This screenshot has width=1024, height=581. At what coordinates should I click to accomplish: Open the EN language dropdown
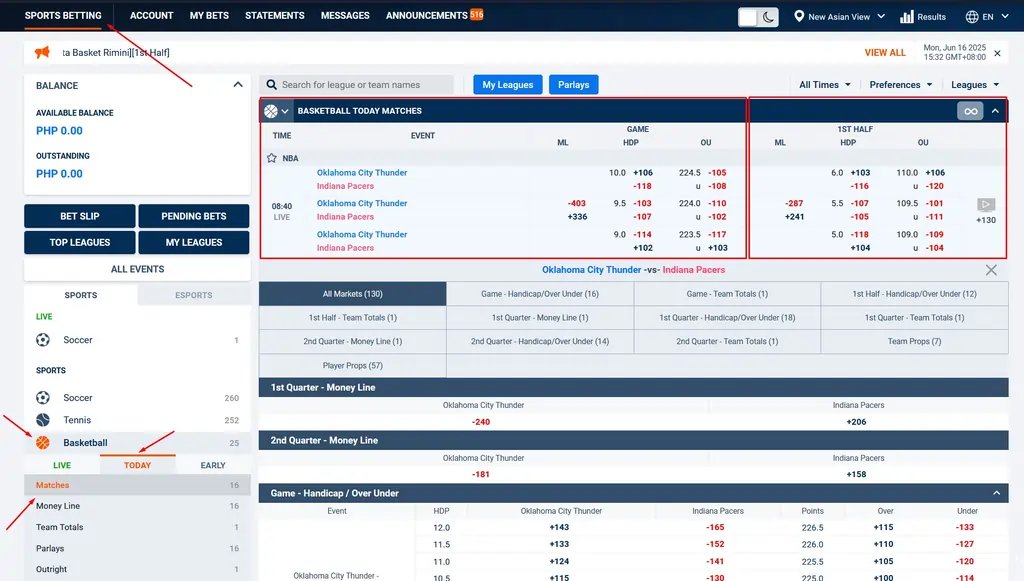pyautogui.click(x=995, y=17)
